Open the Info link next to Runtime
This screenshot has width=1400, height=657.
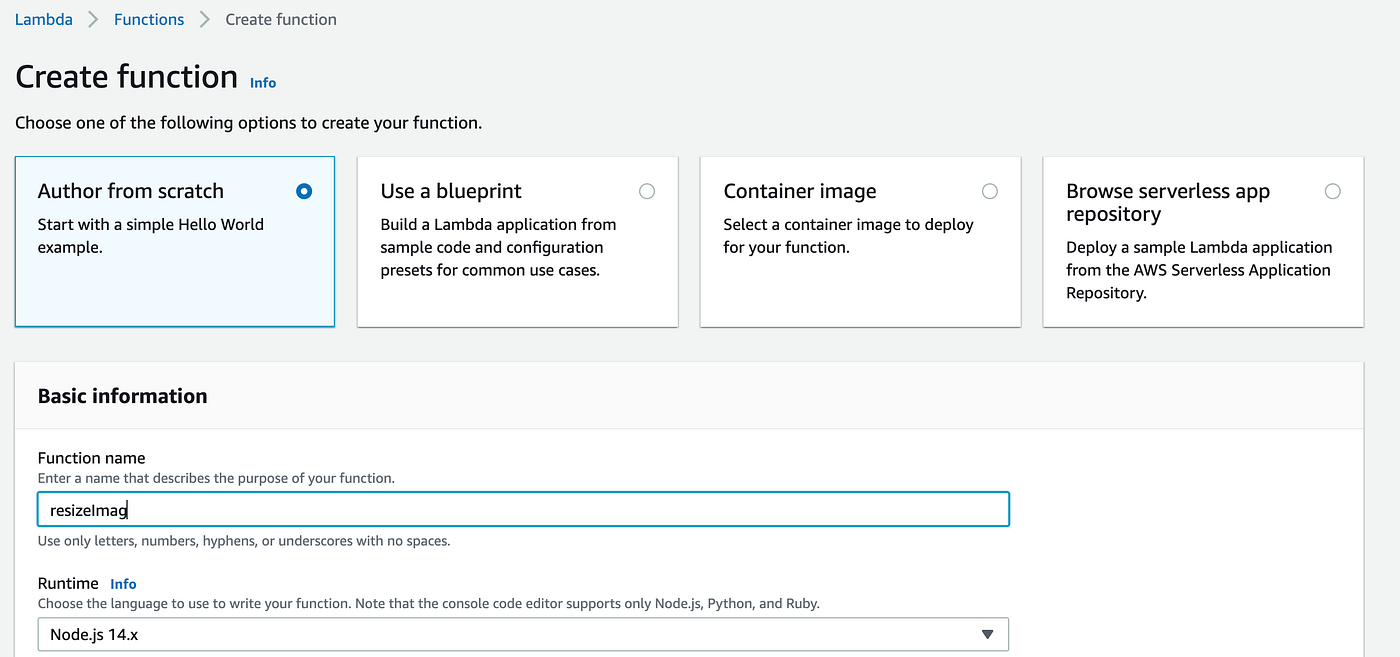[x=123, y=584]
